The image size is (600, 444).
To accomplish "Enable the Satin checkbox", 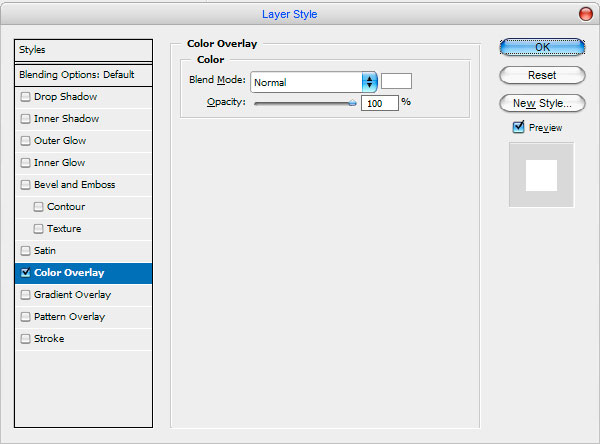I will [25, 251].
